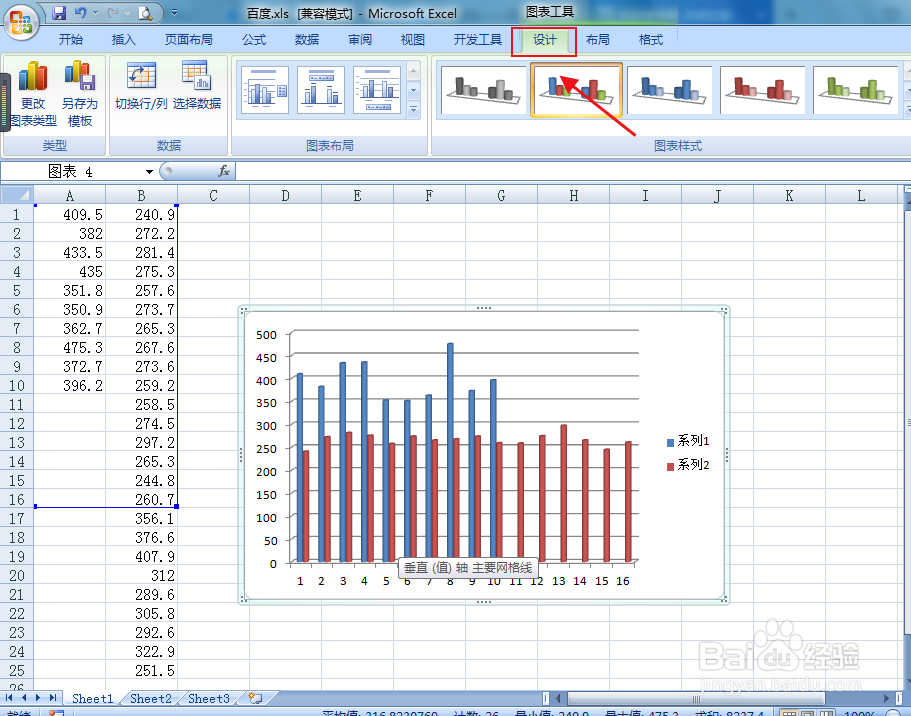Viewport: 911px width, 716px height.
Task: Select column B header
Action: point(141,195)
